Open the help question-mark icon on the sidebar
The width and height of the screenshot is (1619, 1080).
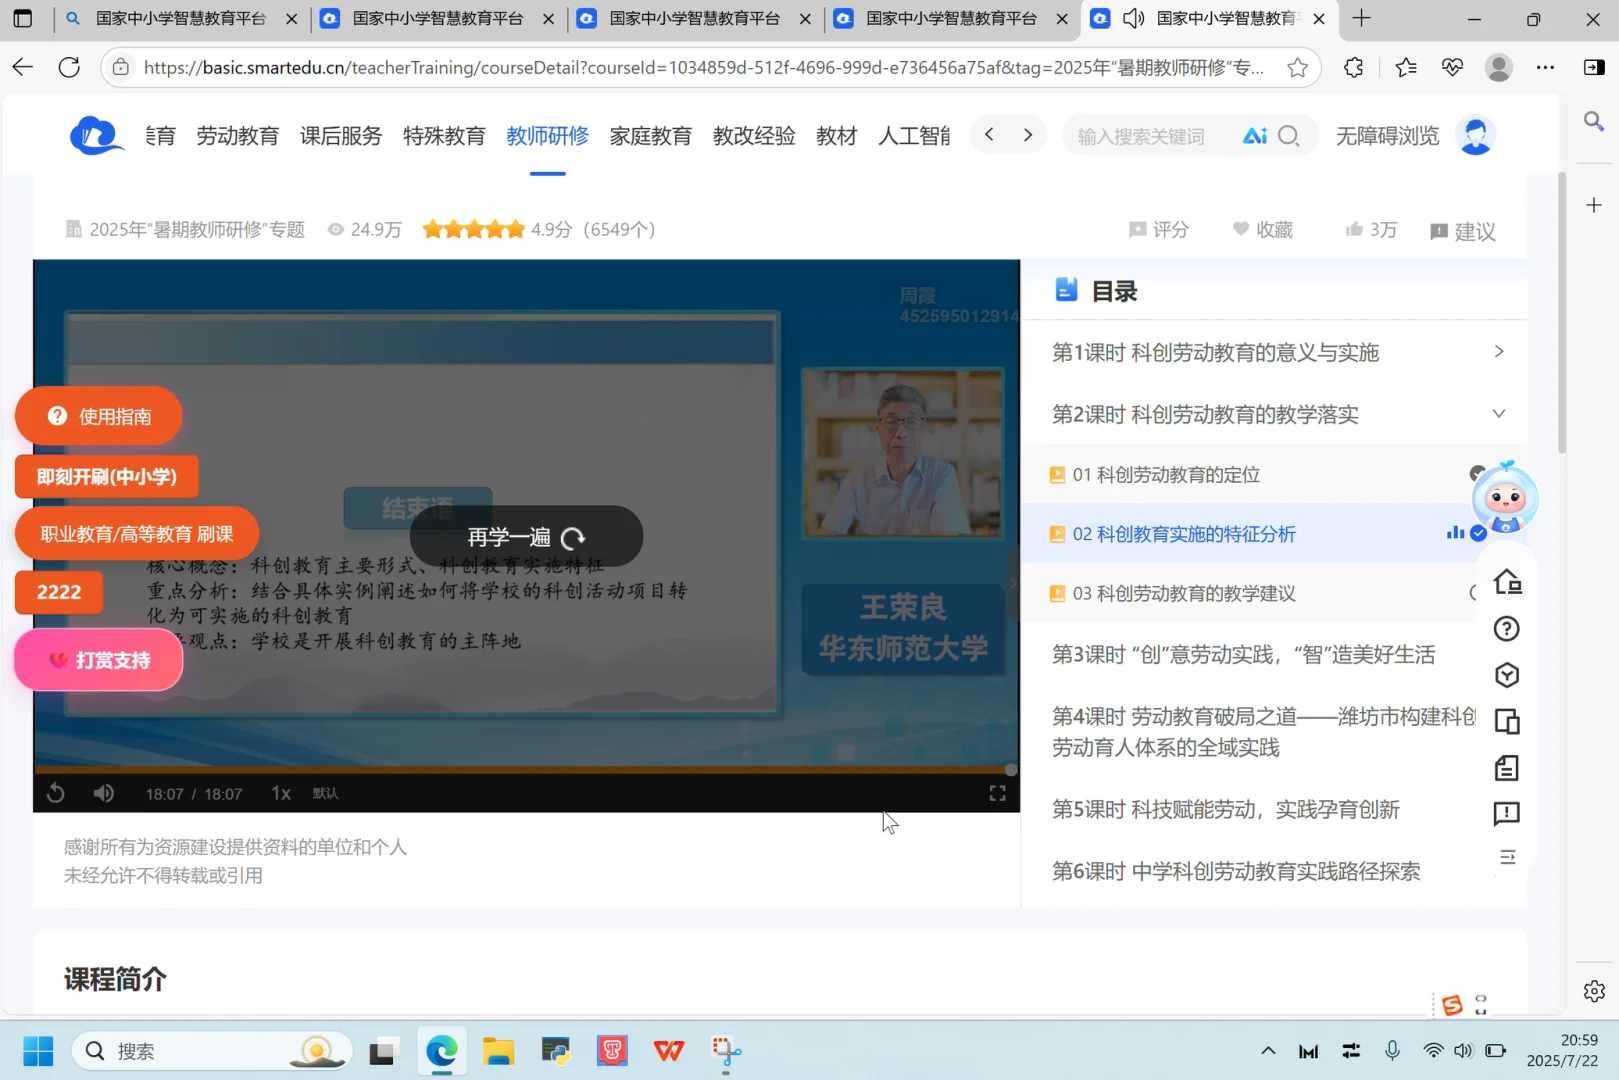(1505, 628)
